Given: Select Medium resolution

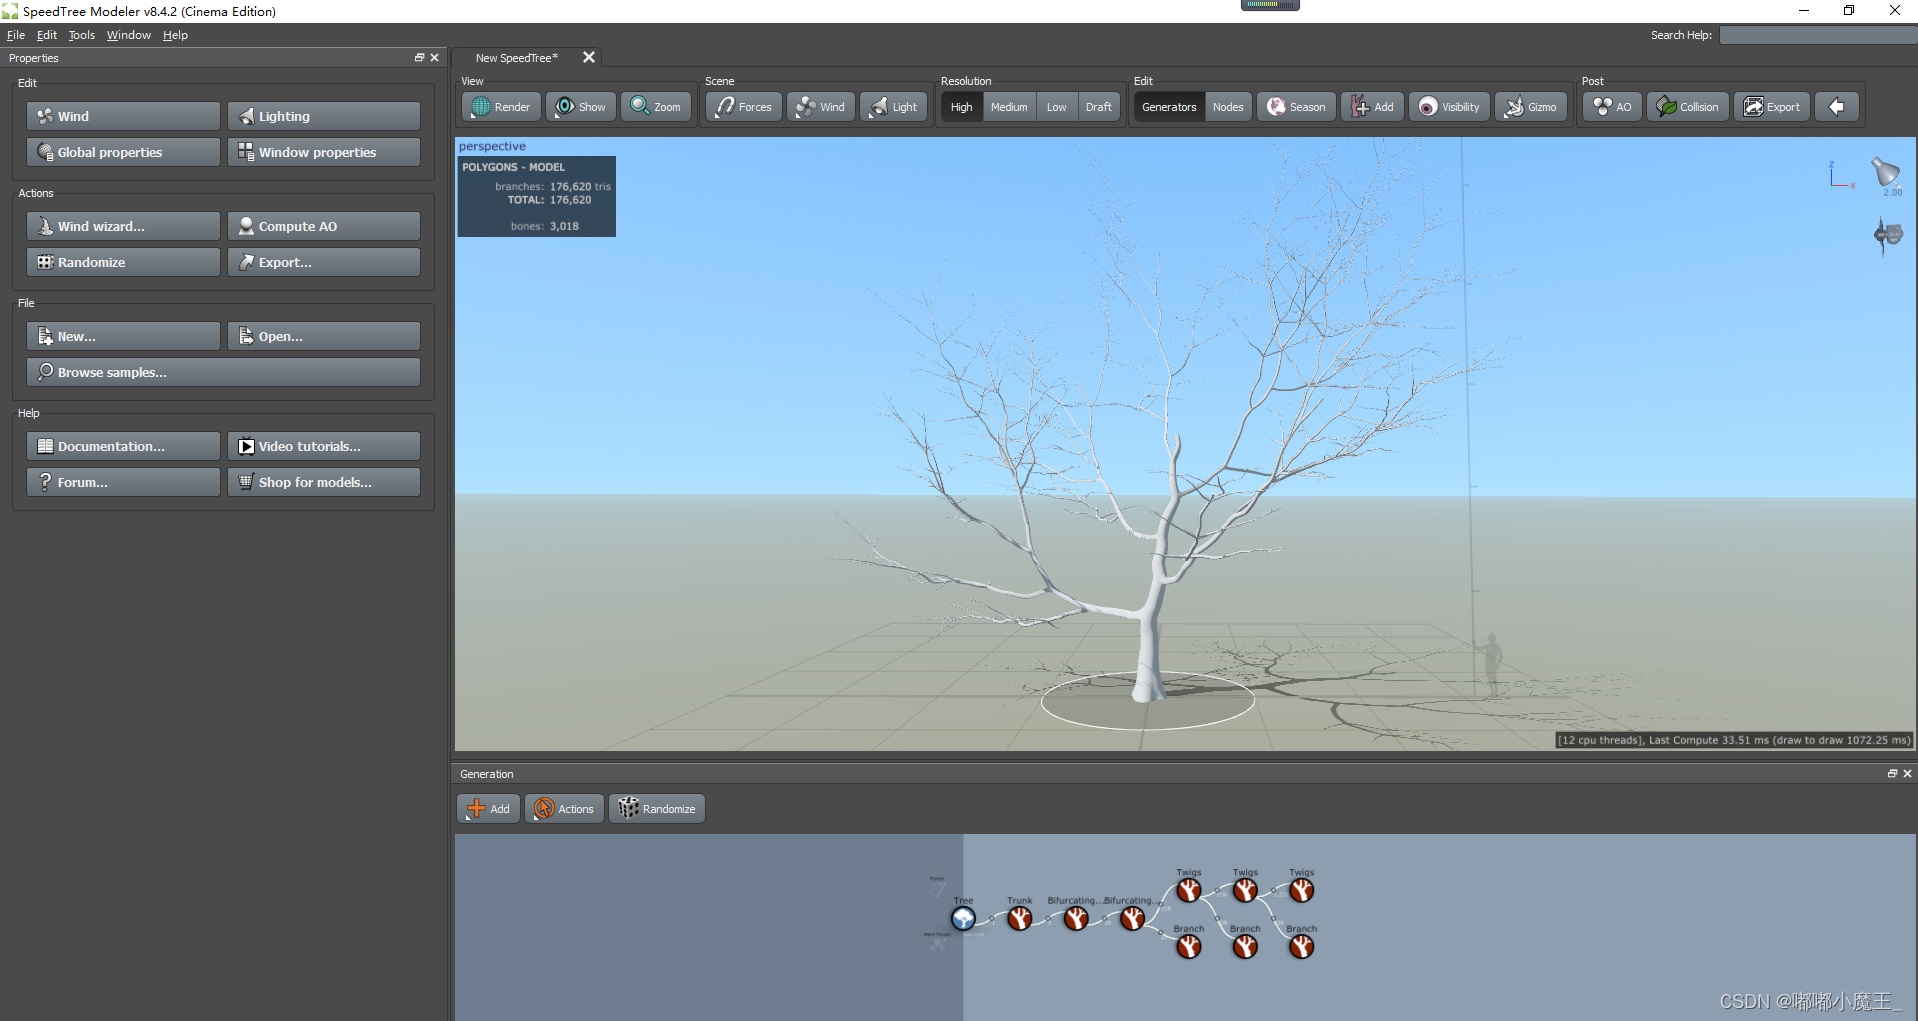Looking at the screenshot, I should [x=1009, y=107].
